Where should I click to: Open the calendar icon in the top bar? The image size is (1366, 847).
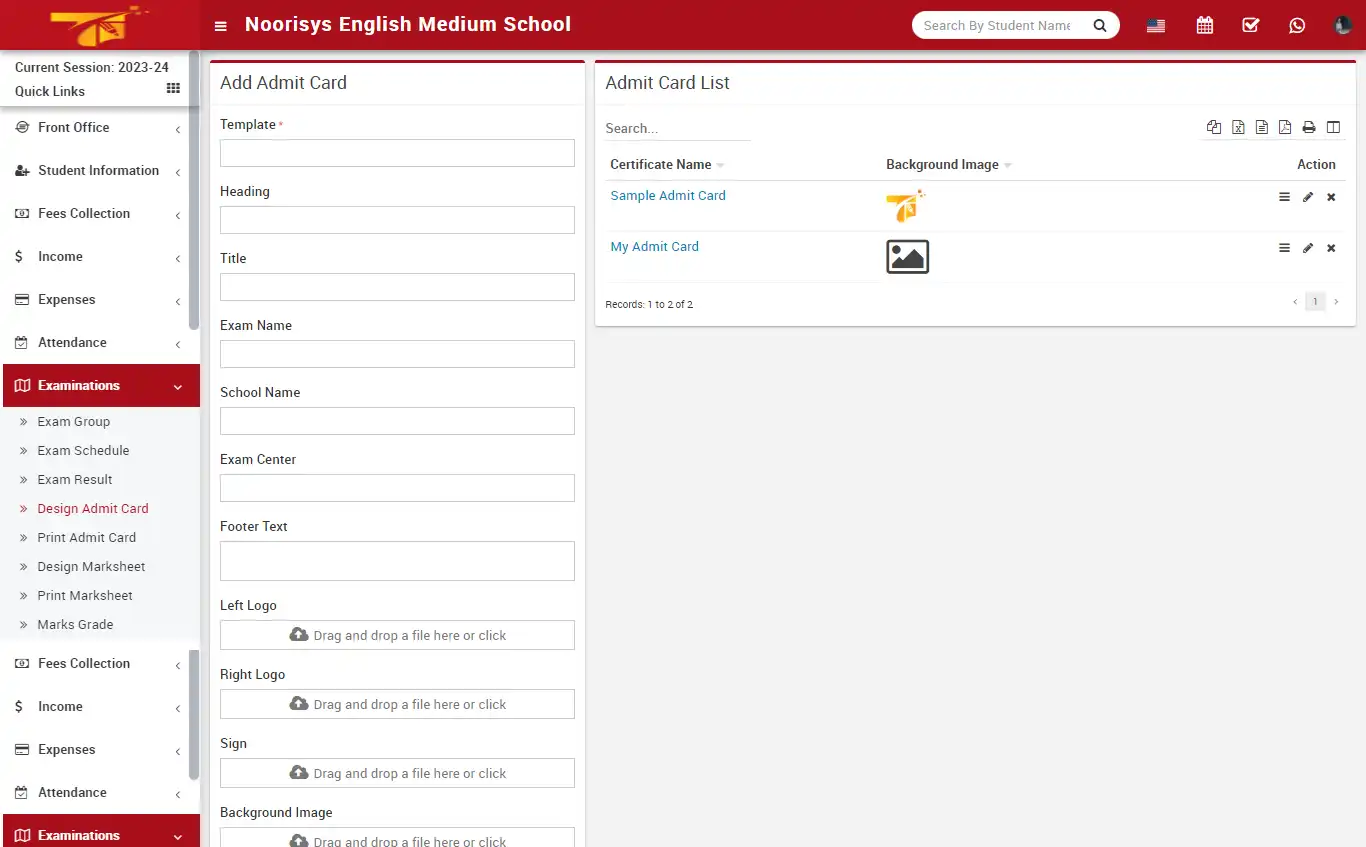[x=1204, y=25]
